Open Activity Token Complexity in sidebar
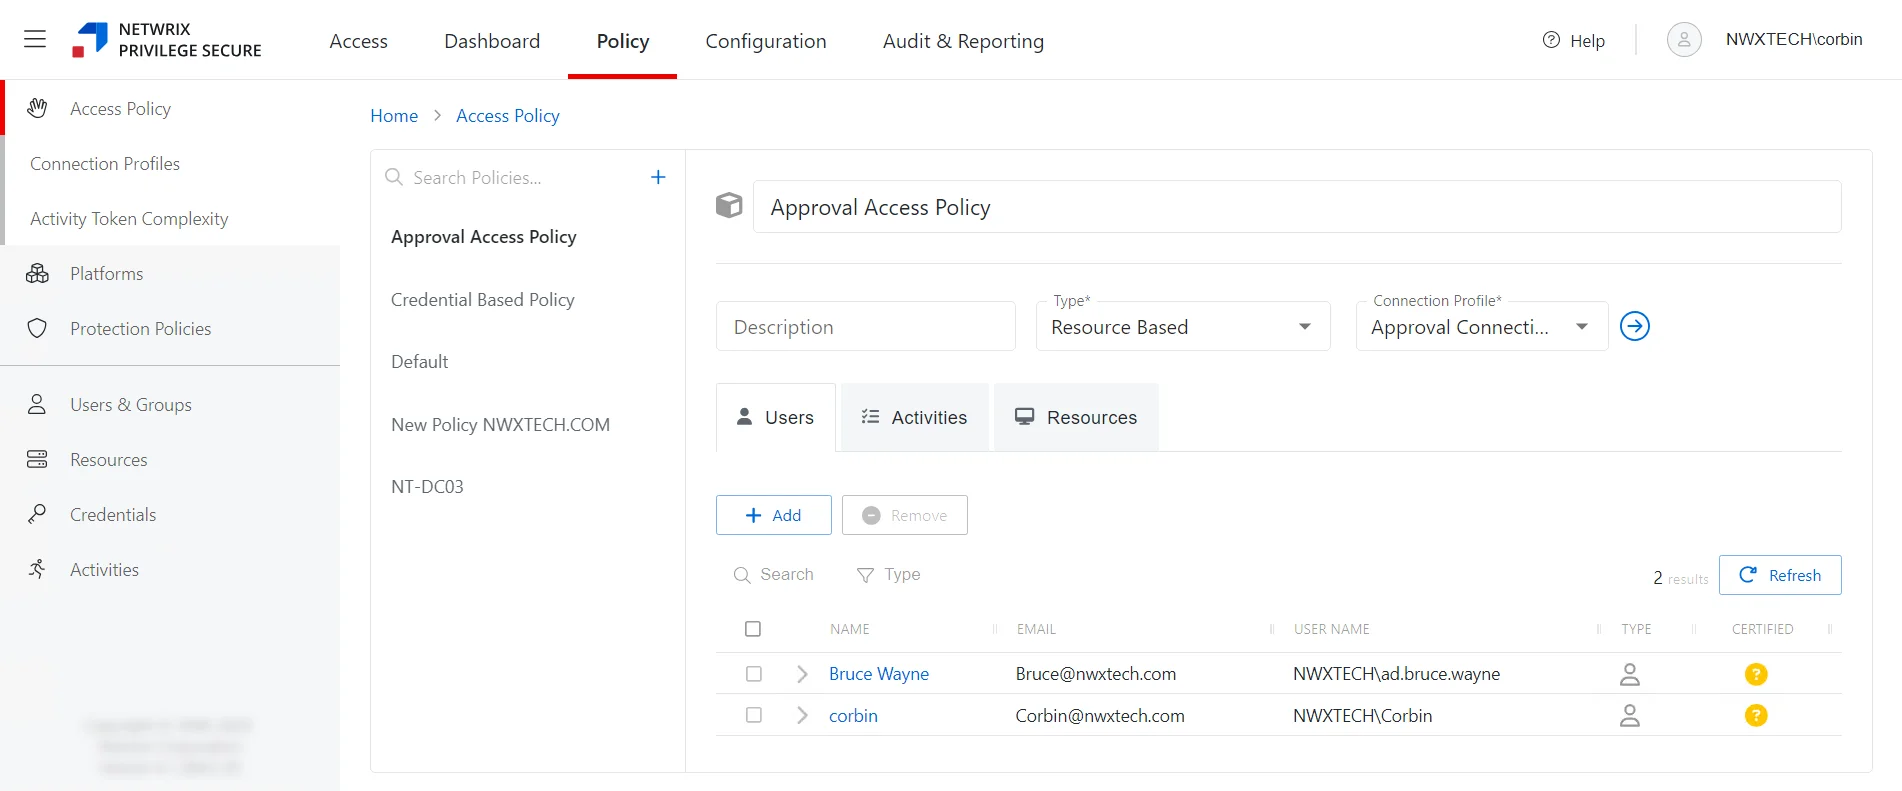1902x791 pixels. coord(129,218)
